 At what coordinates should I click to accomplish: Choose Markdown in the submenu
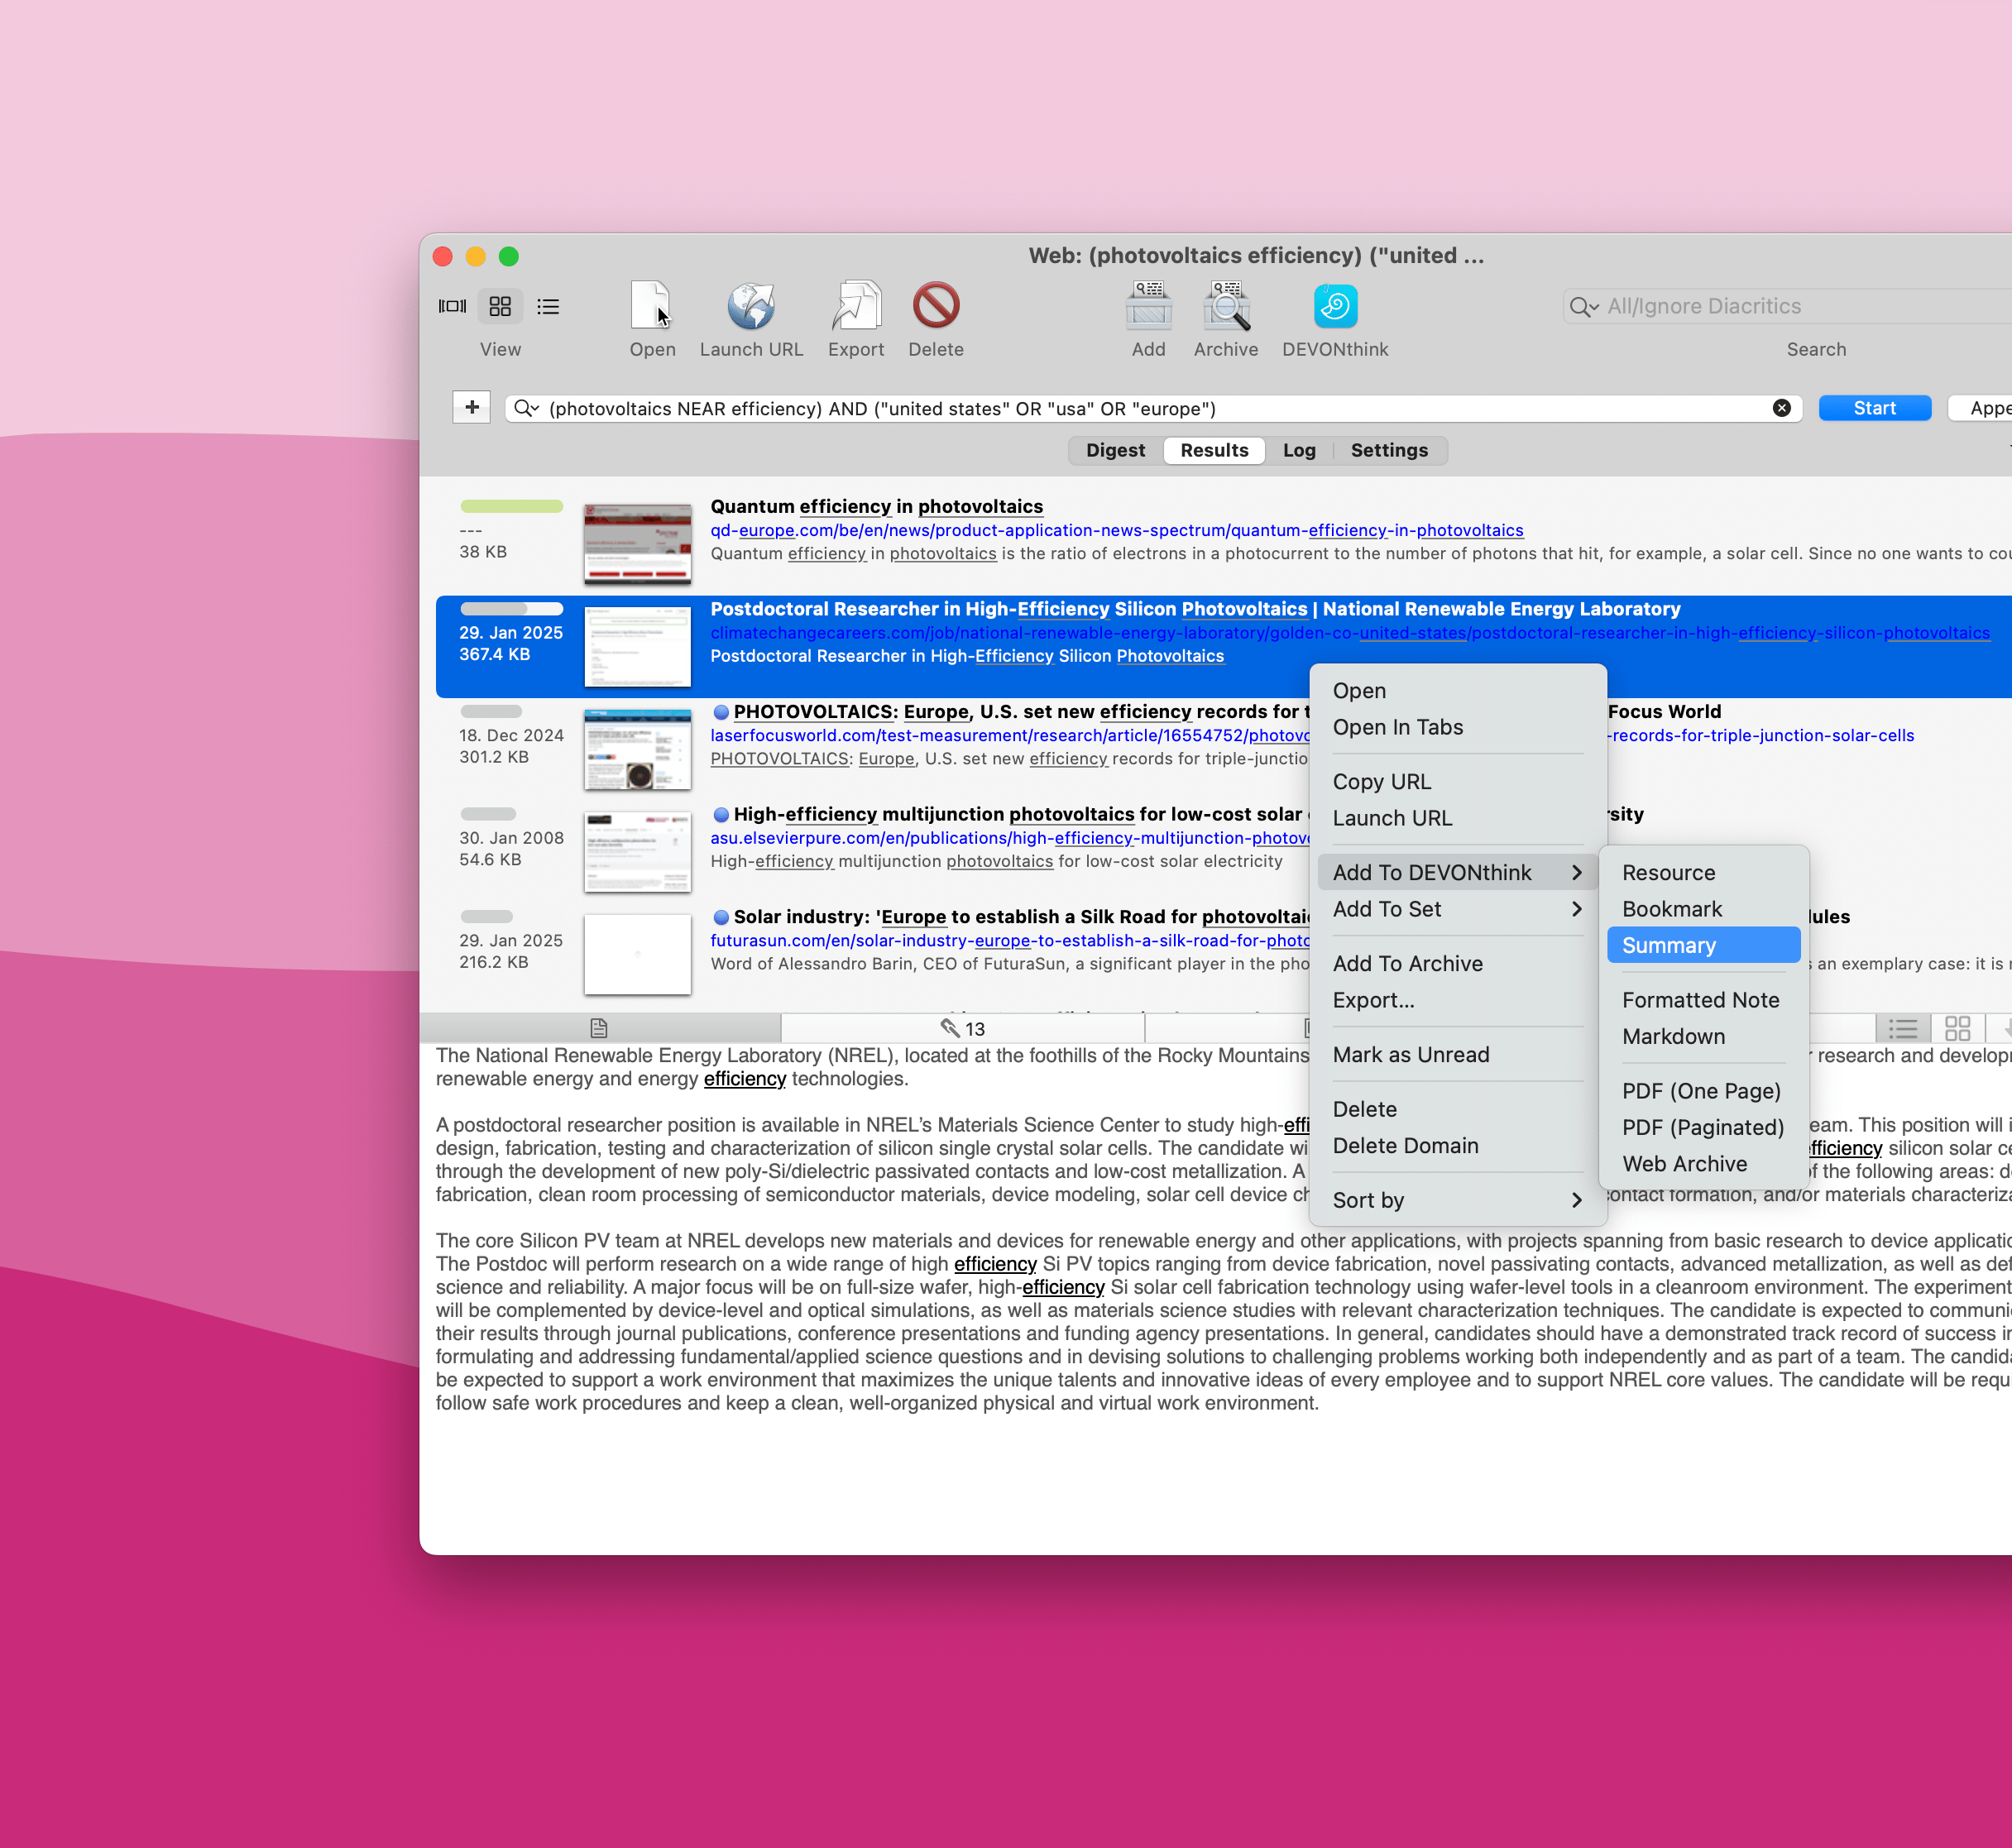[x=1704, y=1036]
